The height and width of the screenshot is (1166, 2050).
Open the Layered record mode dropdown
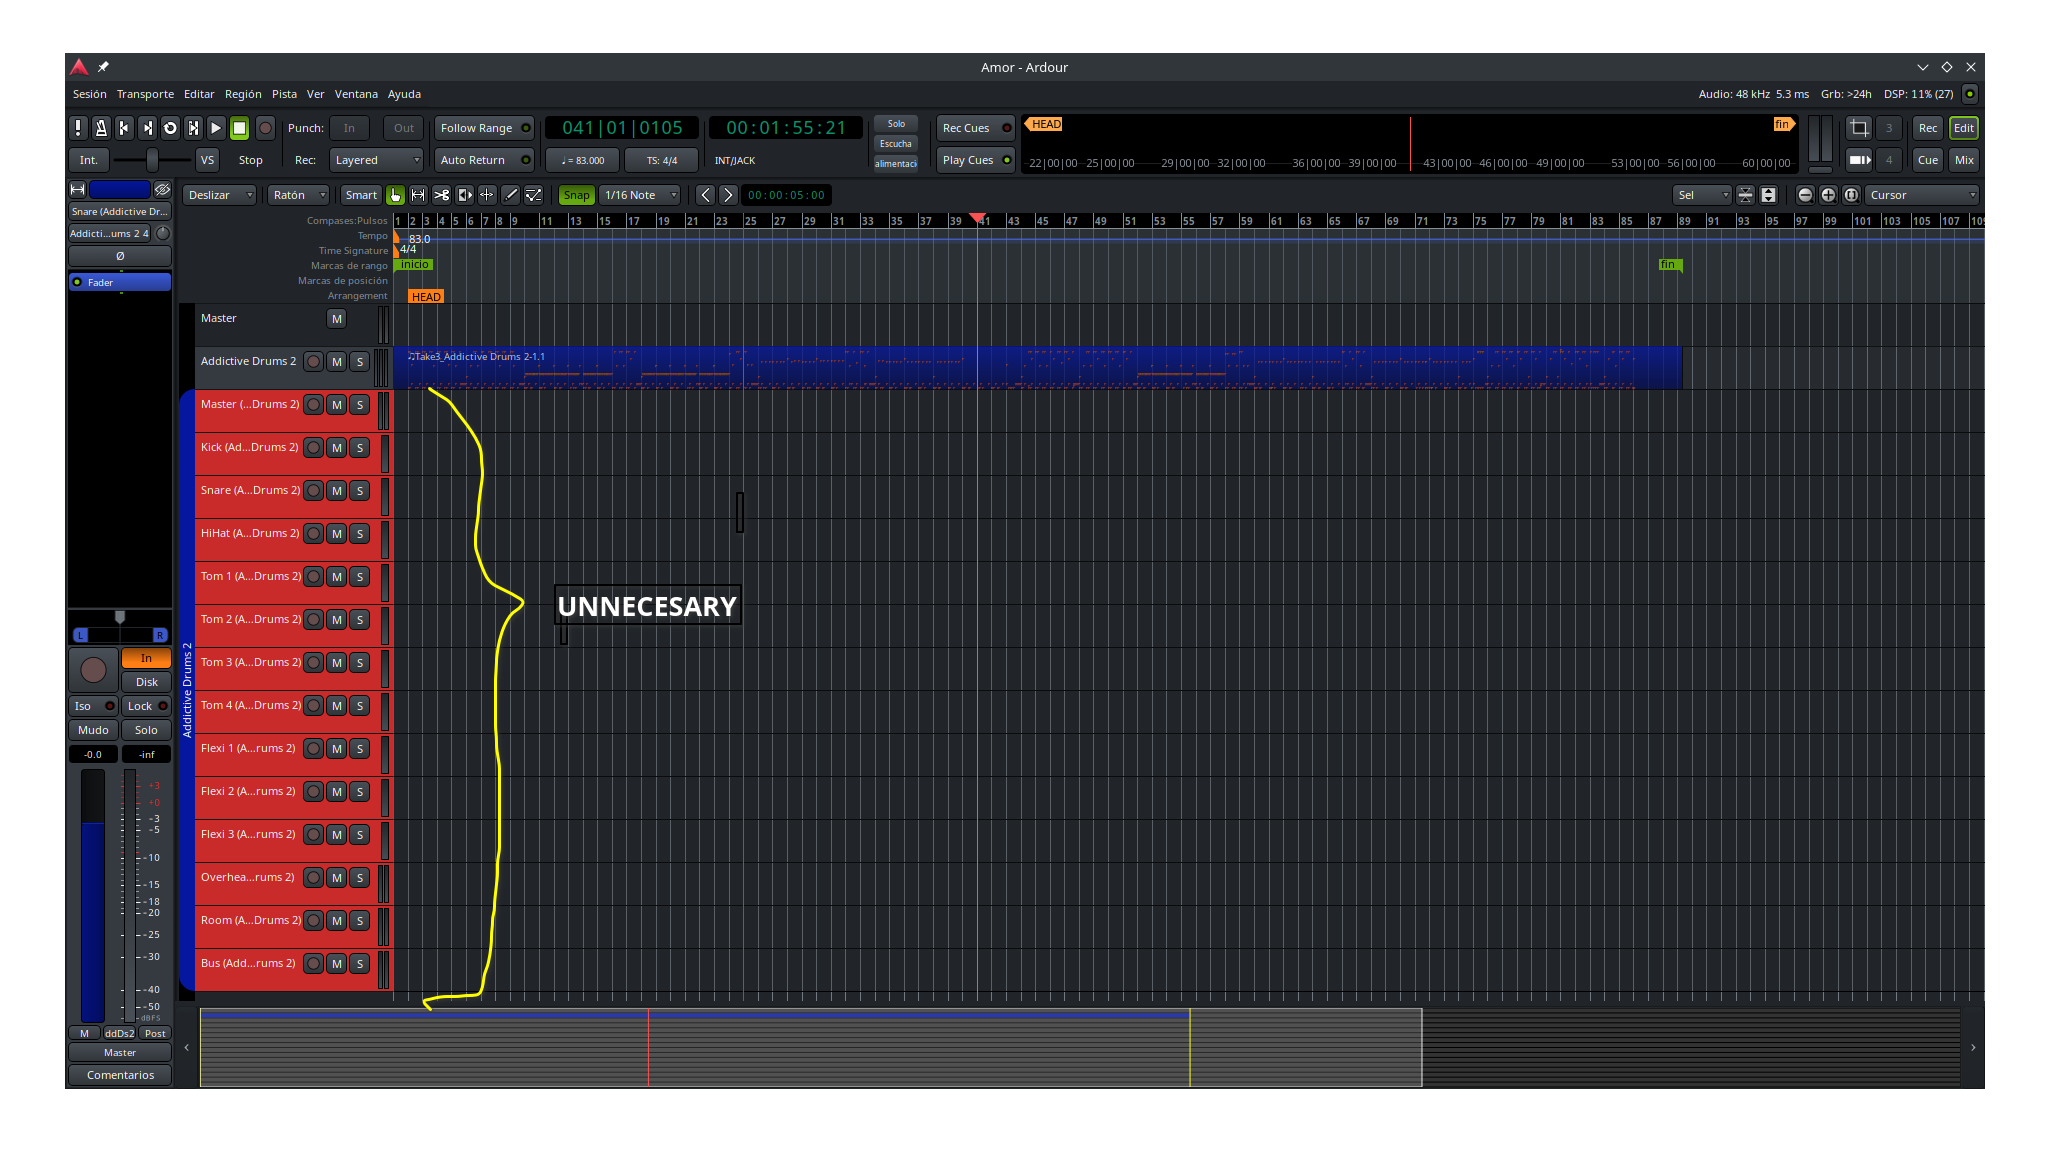click(x=377, y=160)
